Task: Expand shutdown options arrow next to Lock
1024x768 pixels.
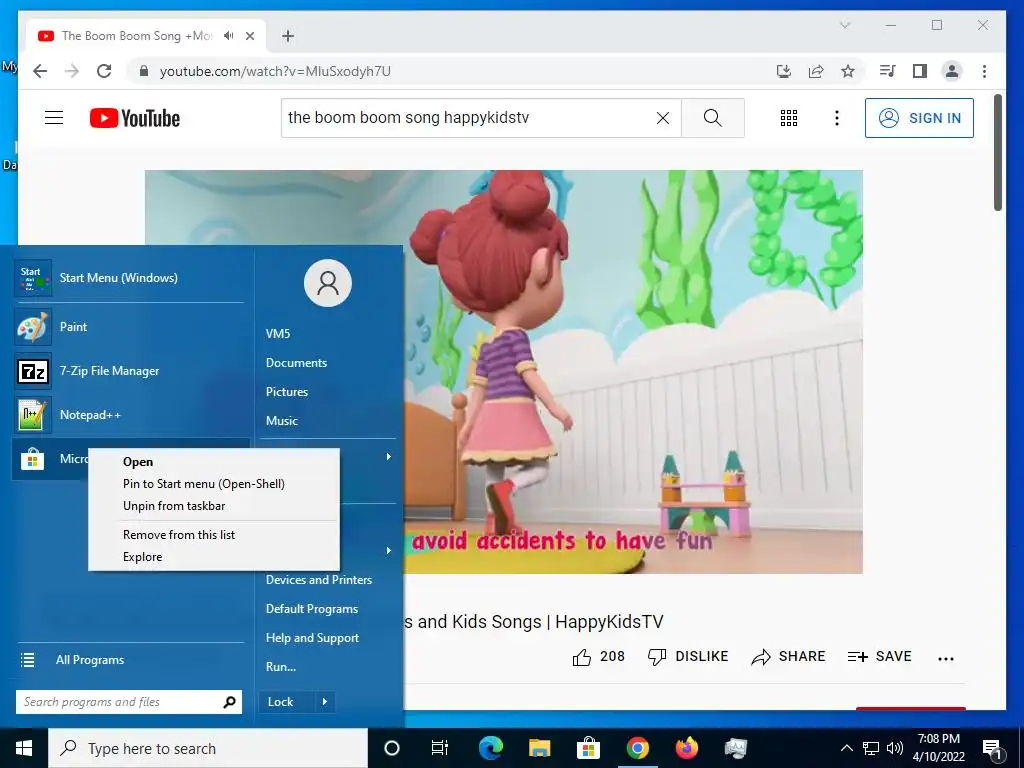Action: pyautogui.click(x=325, y=702)
